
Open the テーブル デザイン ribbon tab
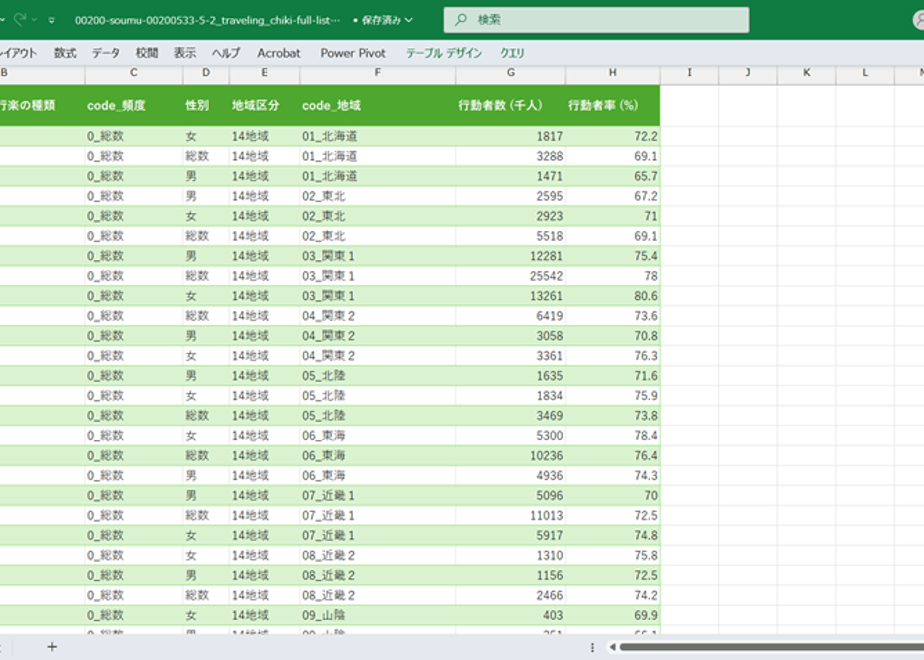[x=444, y=53]
